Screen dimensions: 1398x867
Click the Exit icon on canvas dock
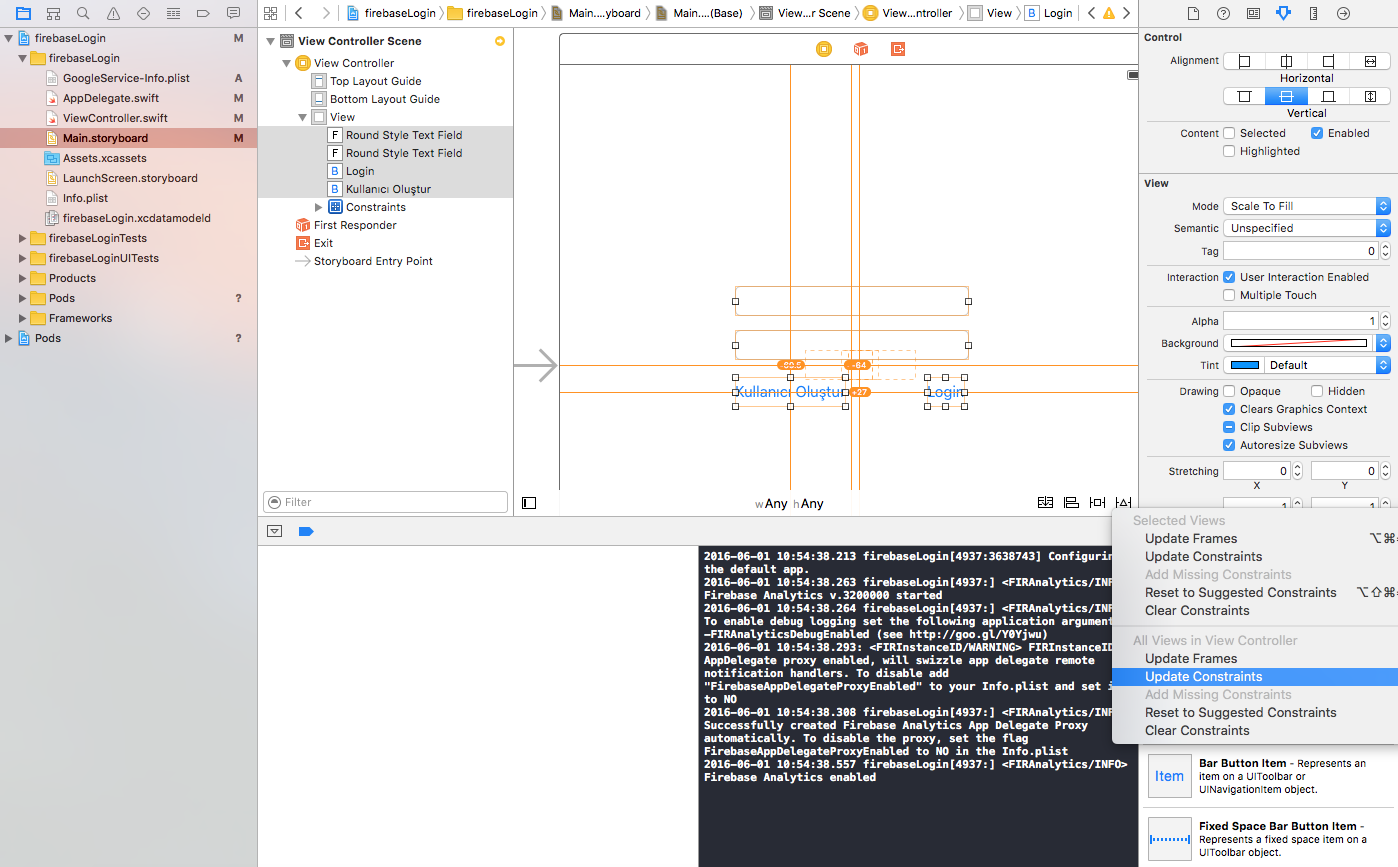898,49
